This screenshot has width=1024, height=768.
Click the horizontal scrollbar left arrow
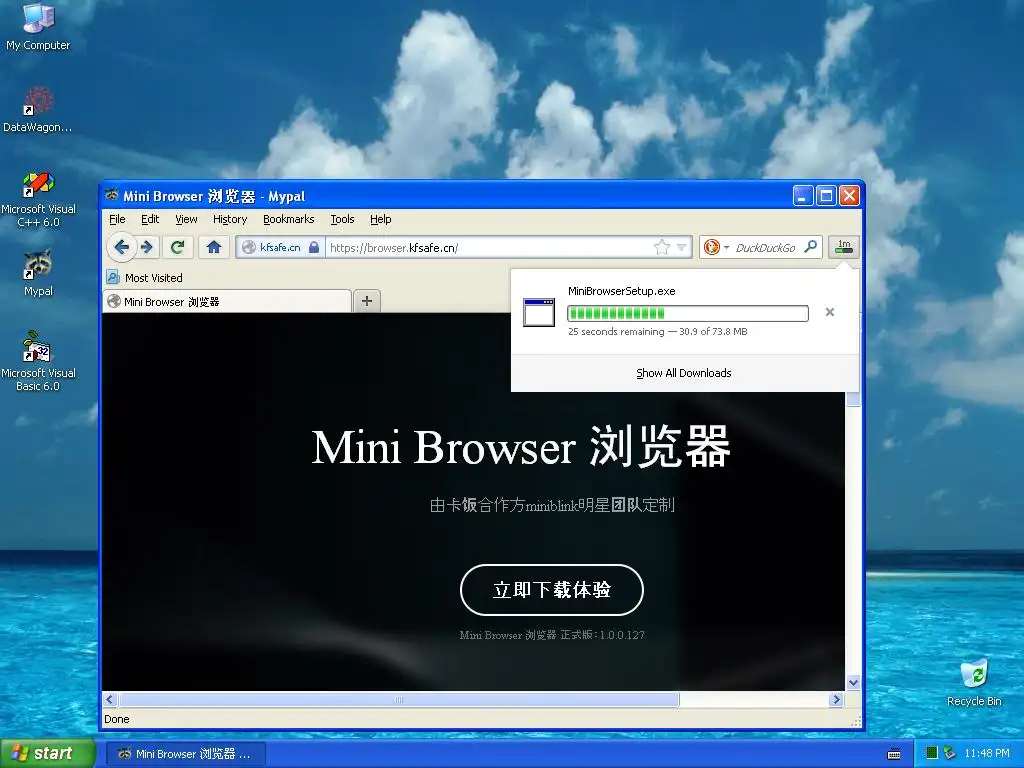click(x=110, y=699)
